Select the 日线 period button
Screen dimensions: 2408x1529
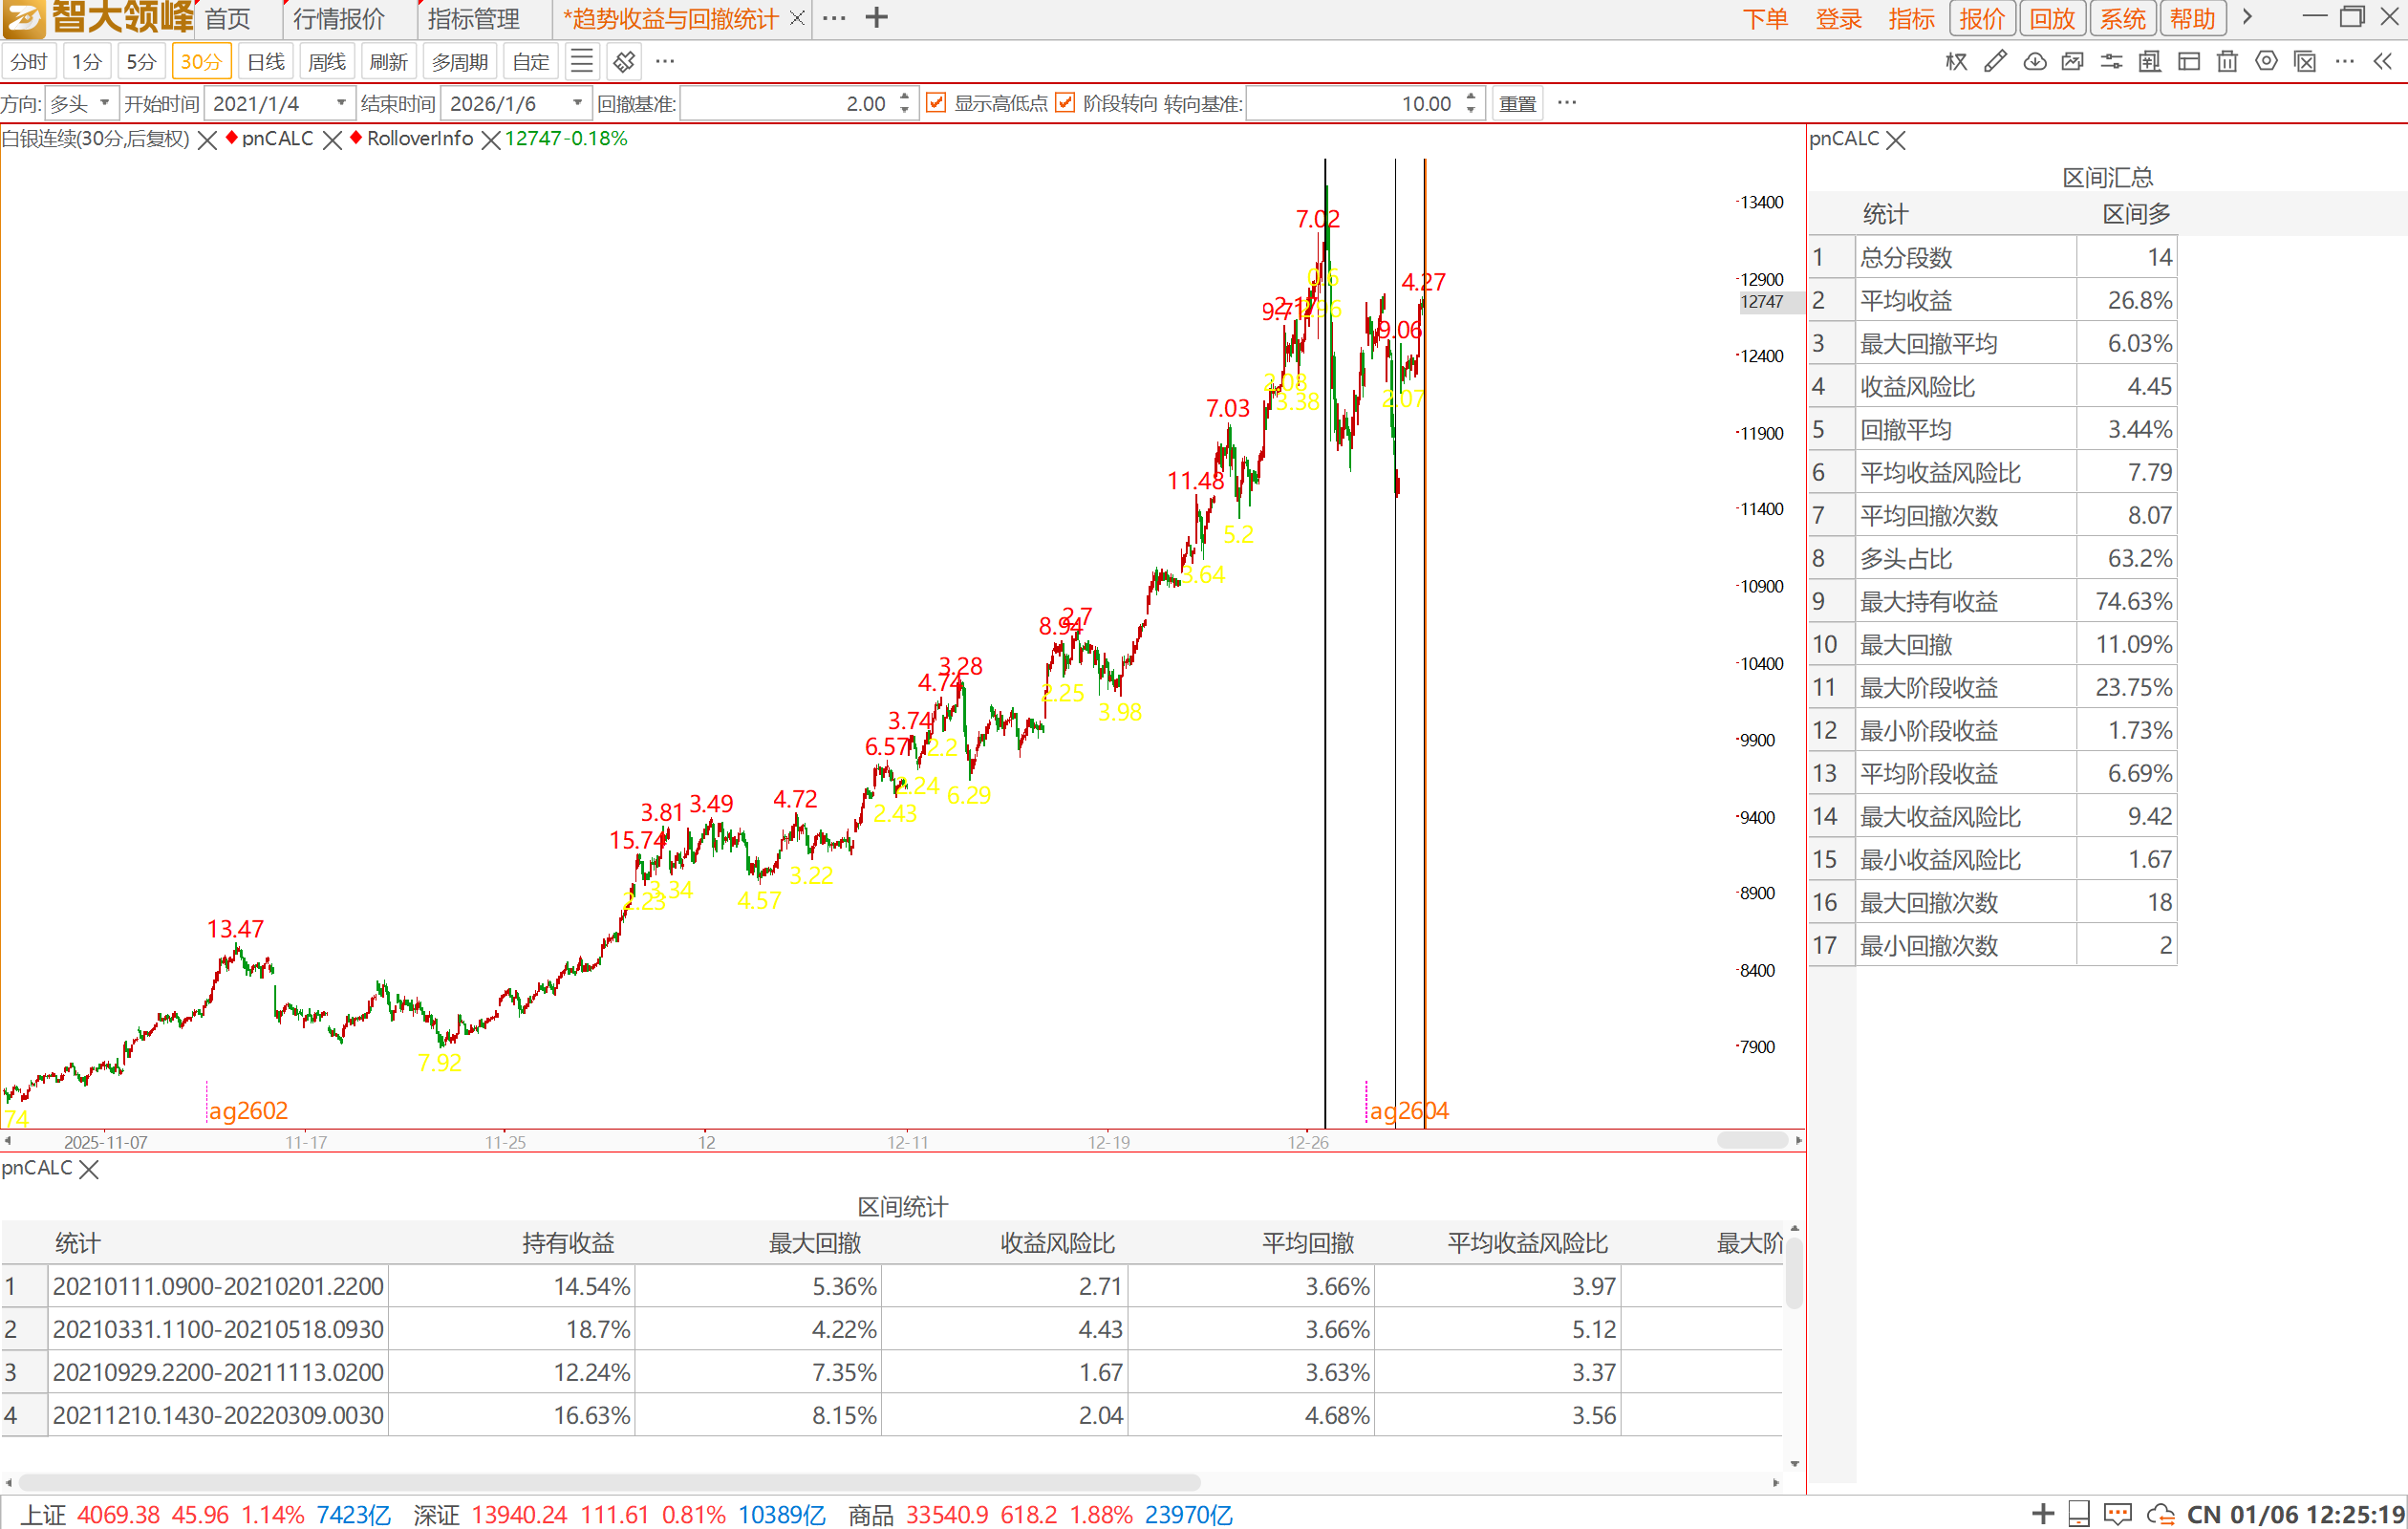pyautogui.click(x=266, y=62)
